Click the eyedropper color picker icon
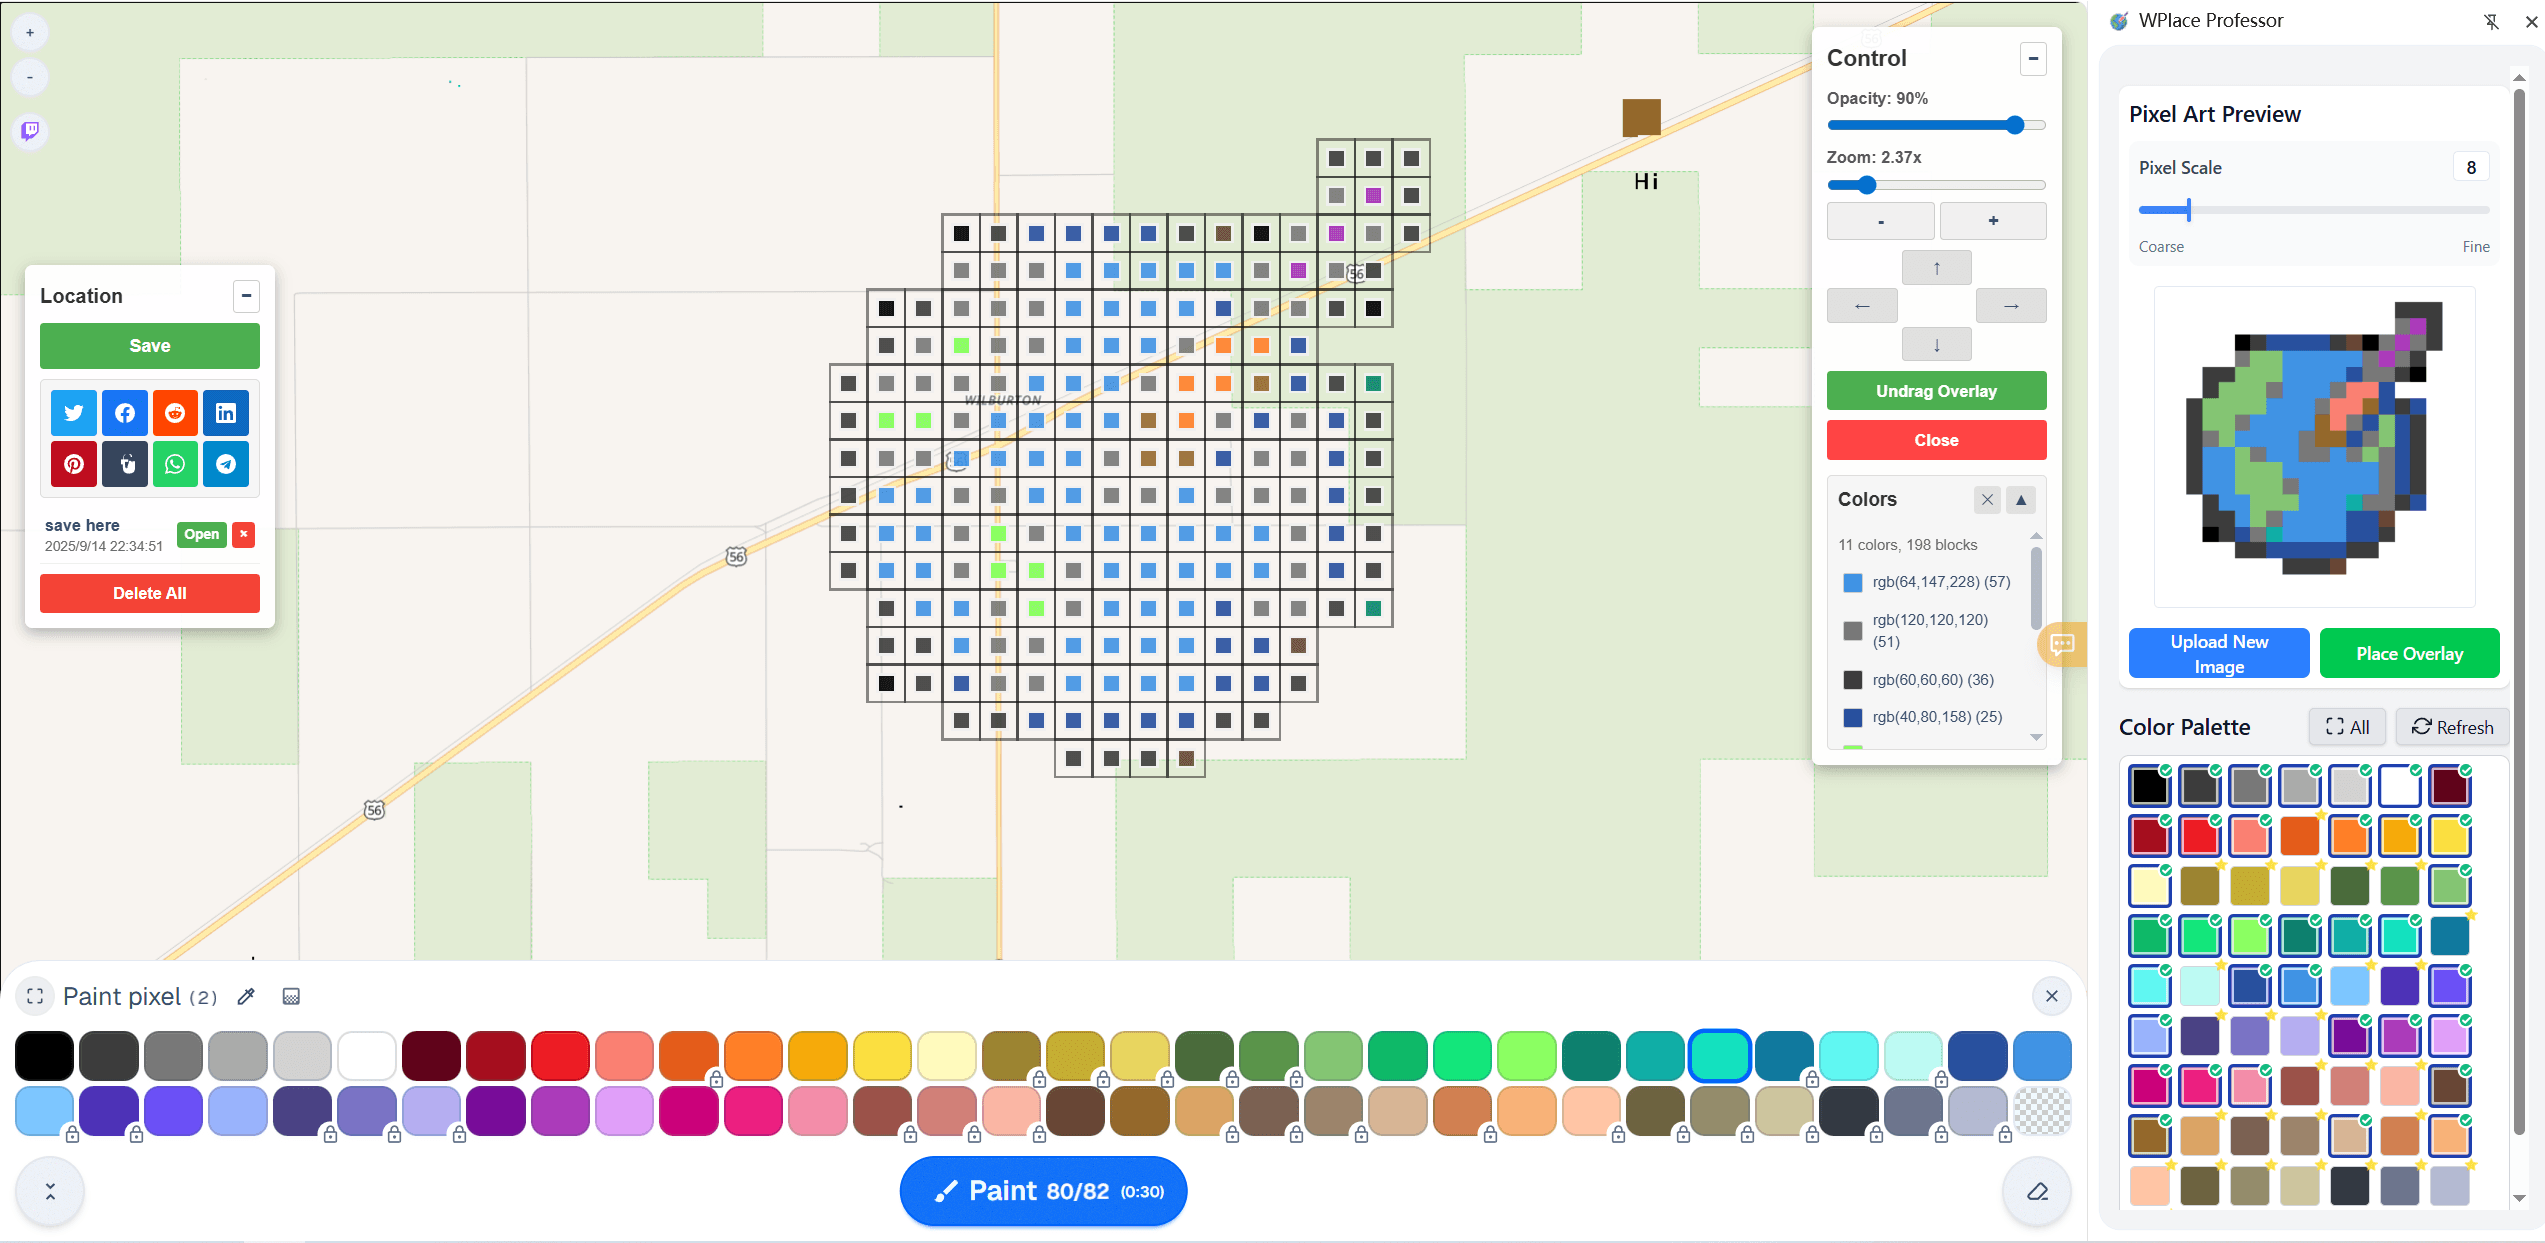The height and width of the screenshot is (1243, 2545). point(246,996)
